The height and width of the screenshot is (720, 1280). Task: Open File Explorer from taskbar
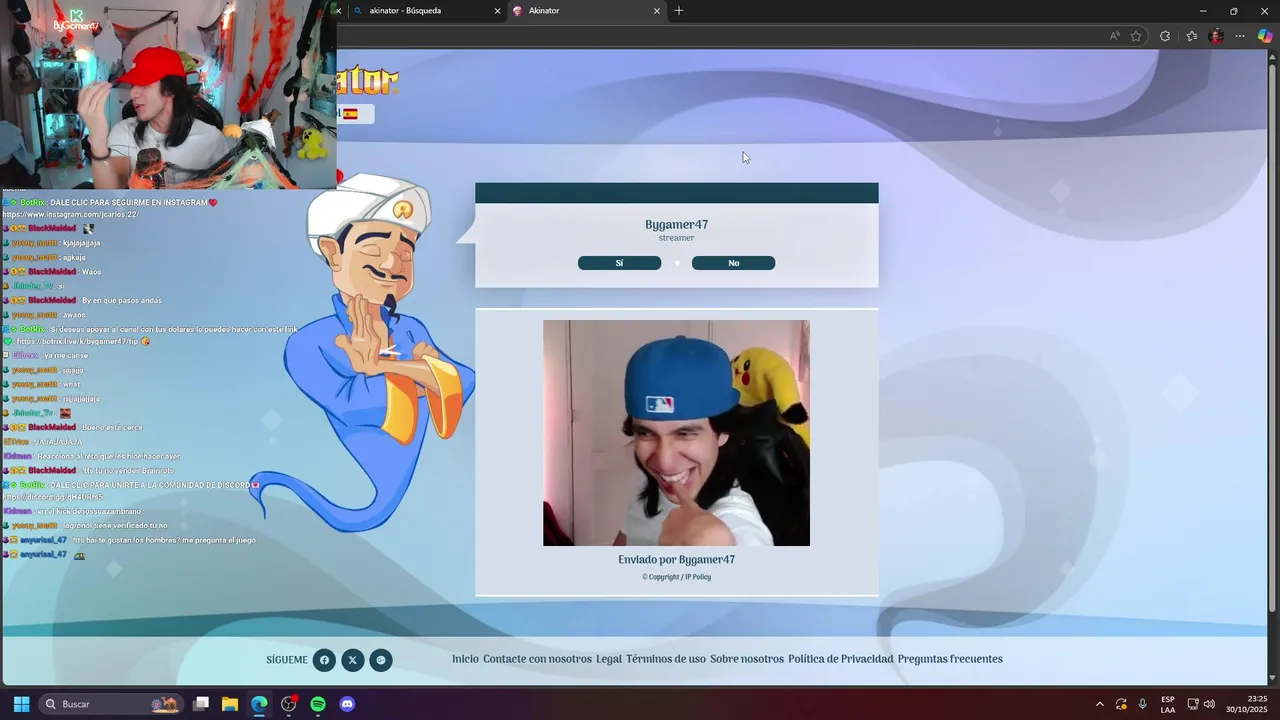point(230,704)
